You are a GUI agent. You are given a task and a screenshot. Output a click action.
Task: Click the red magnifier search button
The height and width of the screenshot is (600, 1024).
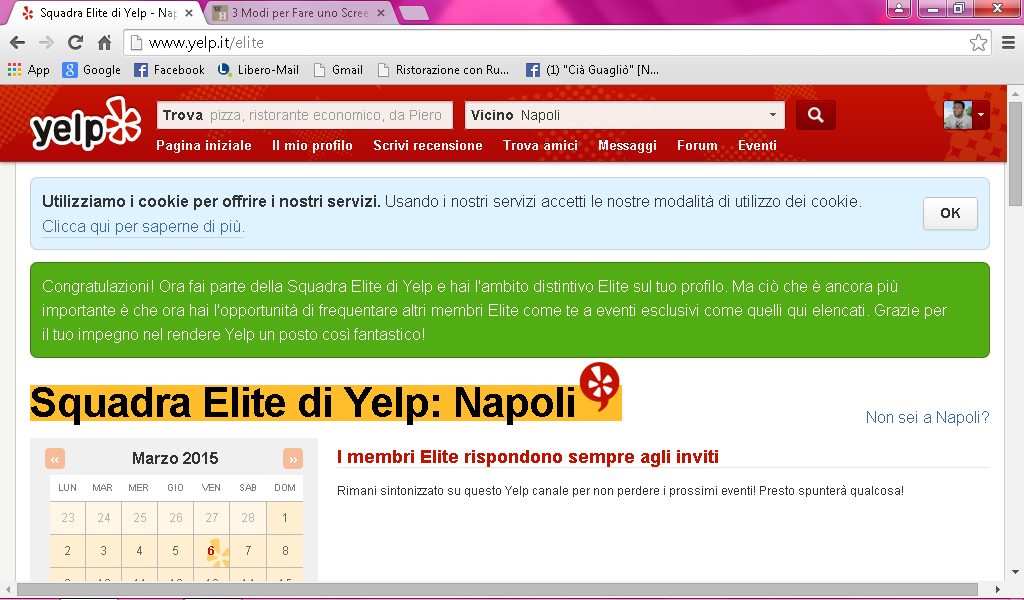[816, 116]
